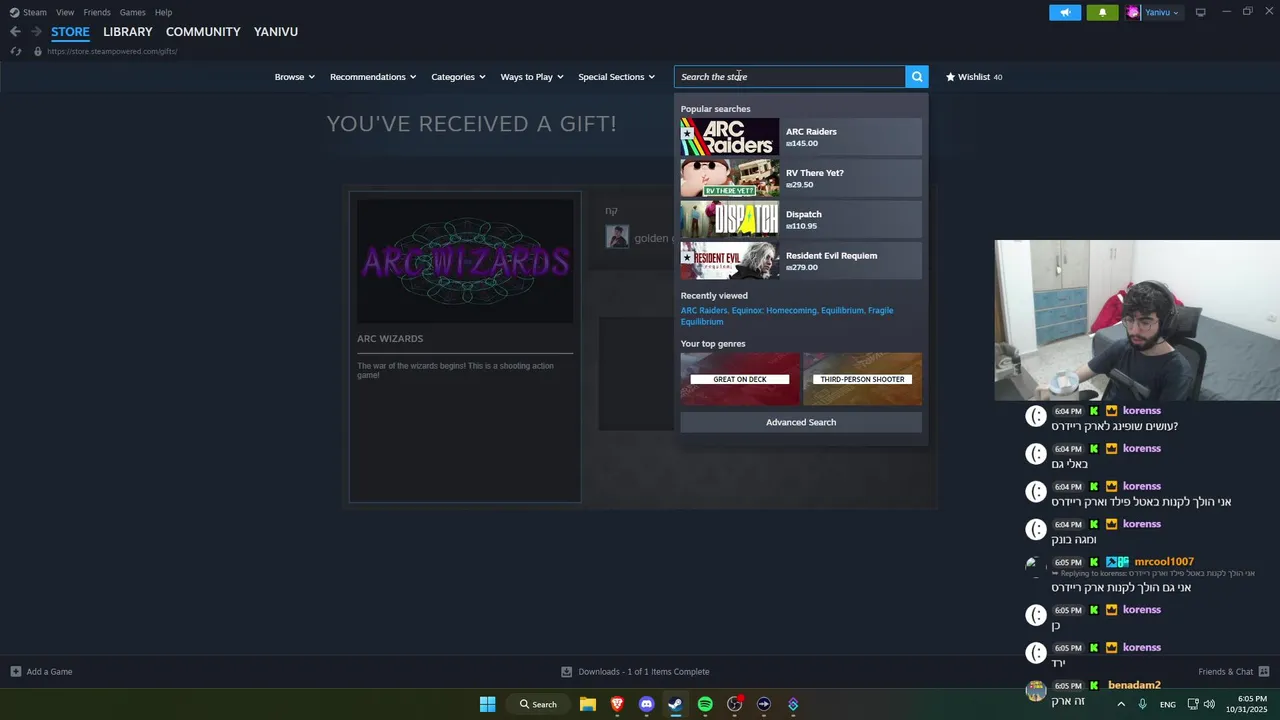Viewport: 1280px width, 720px height.
Task: Open the Help menu
Action: click(x=163, y=12)
